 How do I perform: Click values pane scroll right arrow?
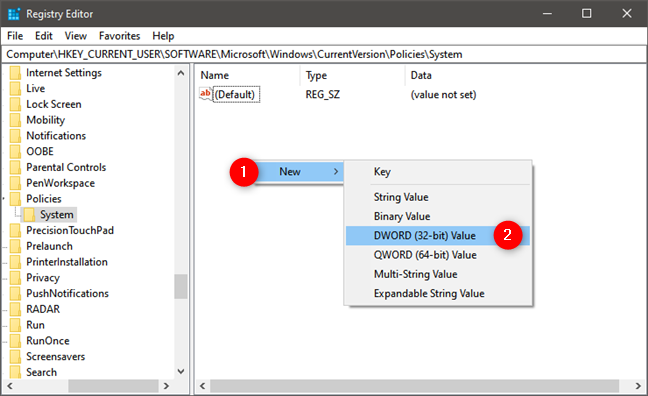pos(638,386)
